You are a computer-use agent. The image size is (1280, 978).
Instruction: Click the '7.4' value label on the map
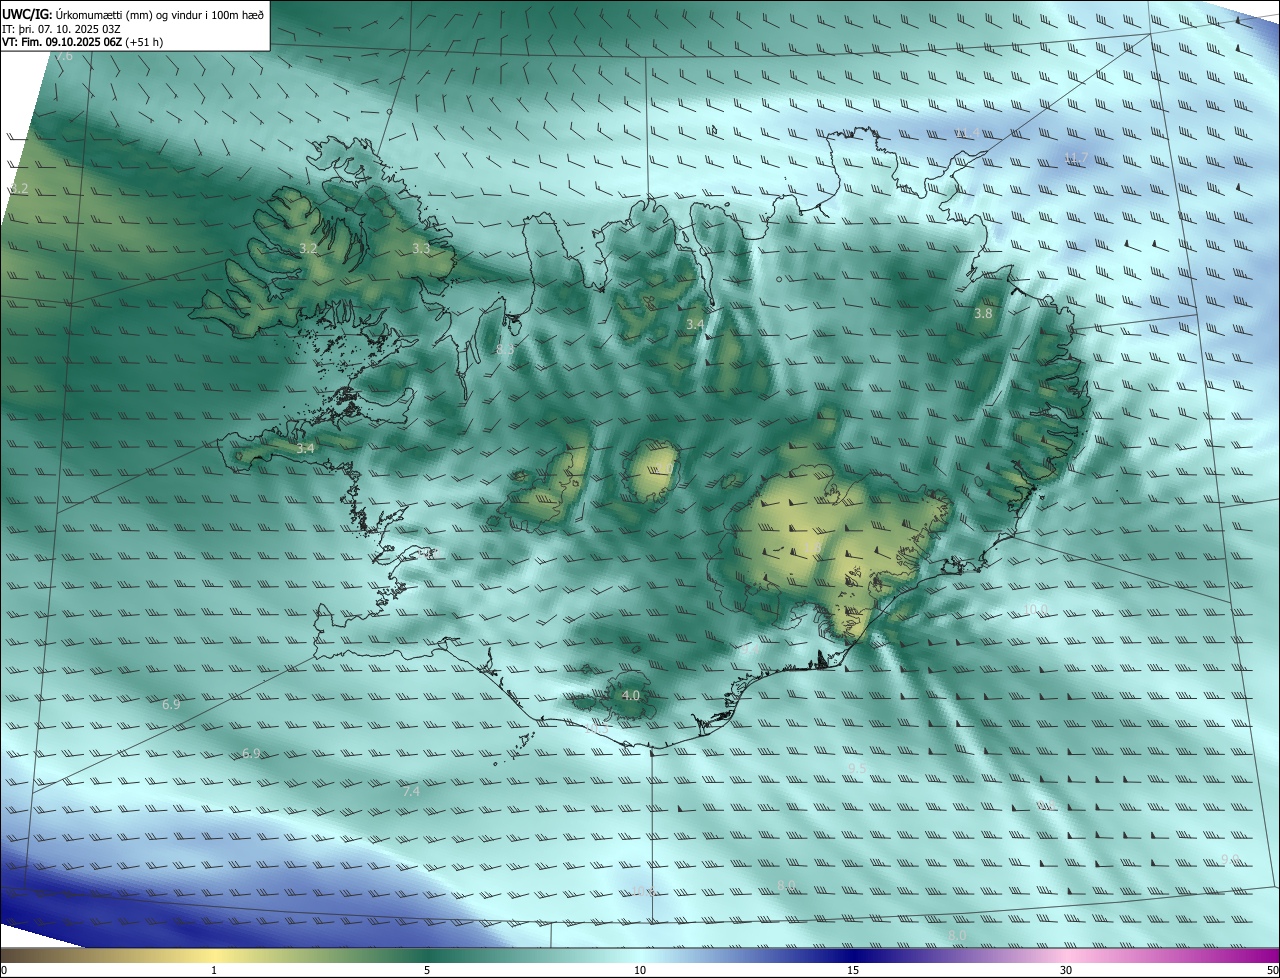pos(411,791)
